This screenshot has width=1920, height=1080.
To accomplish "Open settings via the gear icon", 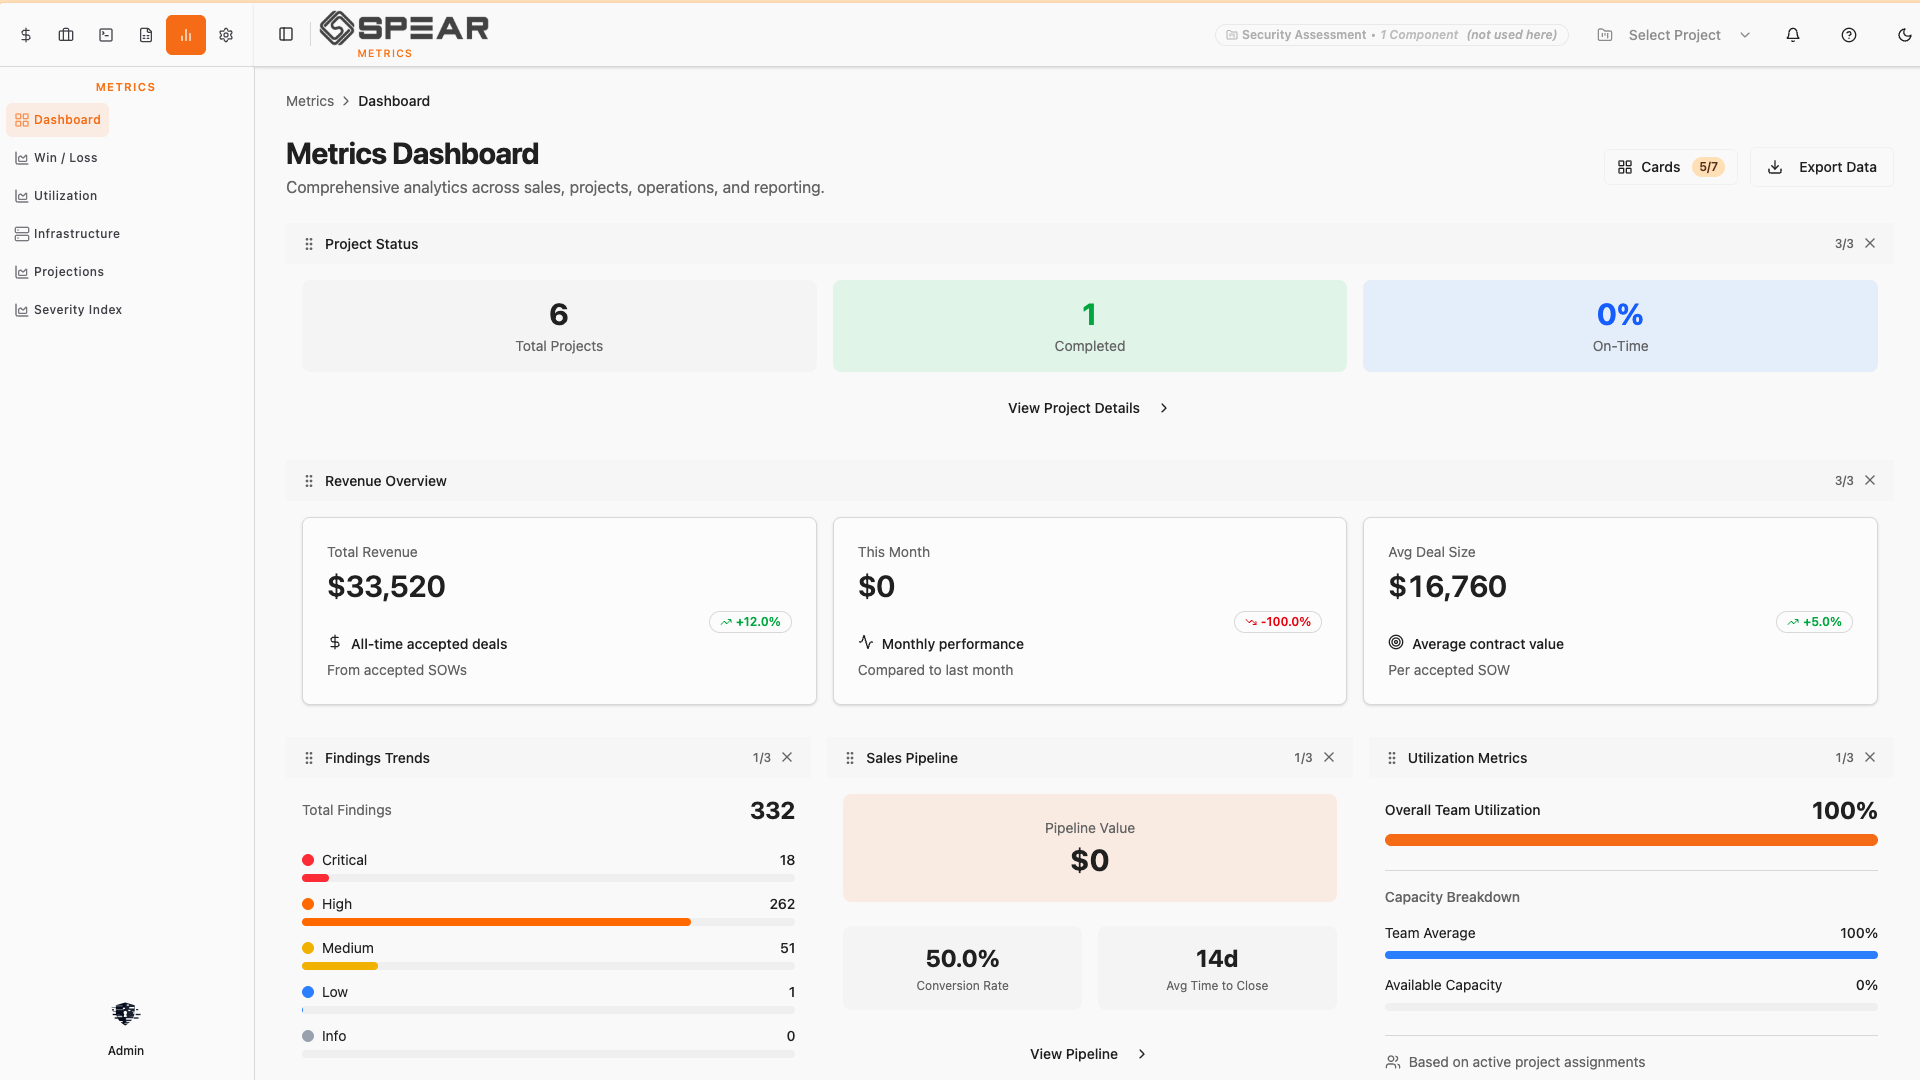I will click(226, 34).
